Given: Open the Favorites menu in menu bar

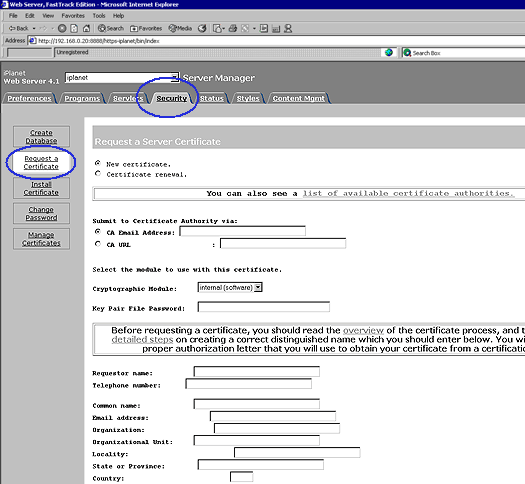Looking at the screenshot, I should point(73,16).
